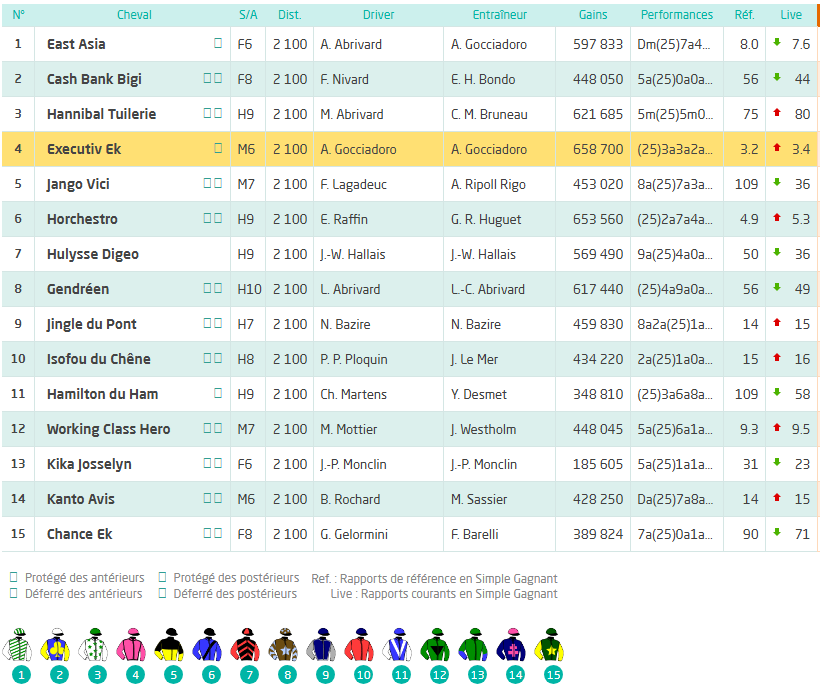This screenshot has height=699, width=820.
Task: Click the Driver column header
Action: [x=378, y=15]
